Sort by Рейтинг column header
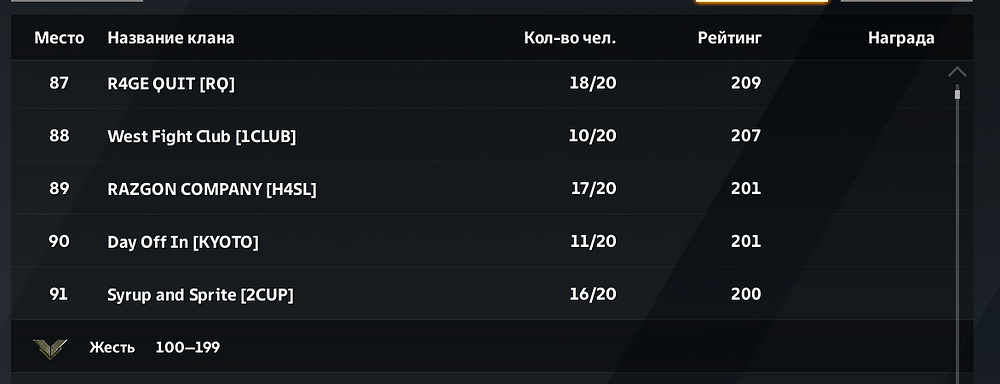Image resolution: width=1000 pixels, height=384 pixels. pos(729,38)
